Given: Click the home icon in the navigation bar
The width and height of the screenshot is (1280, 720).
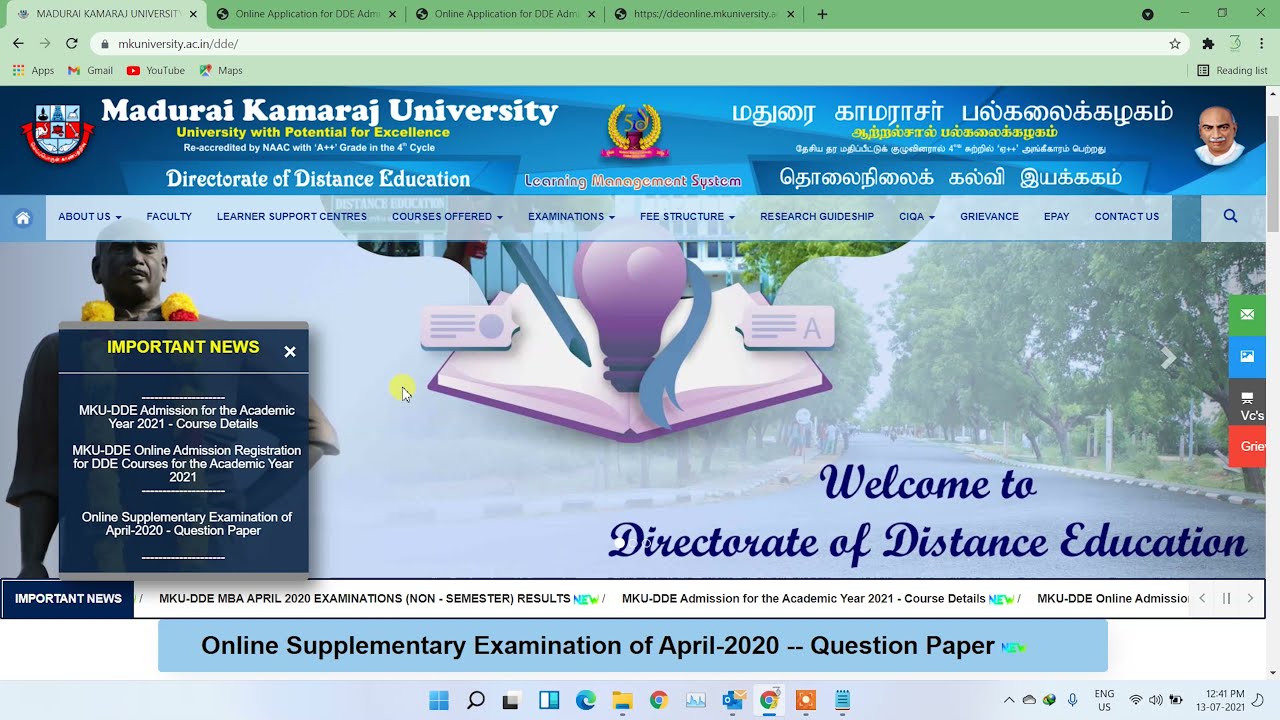Looking at the screenshot, I should click(x=23, y=218).
